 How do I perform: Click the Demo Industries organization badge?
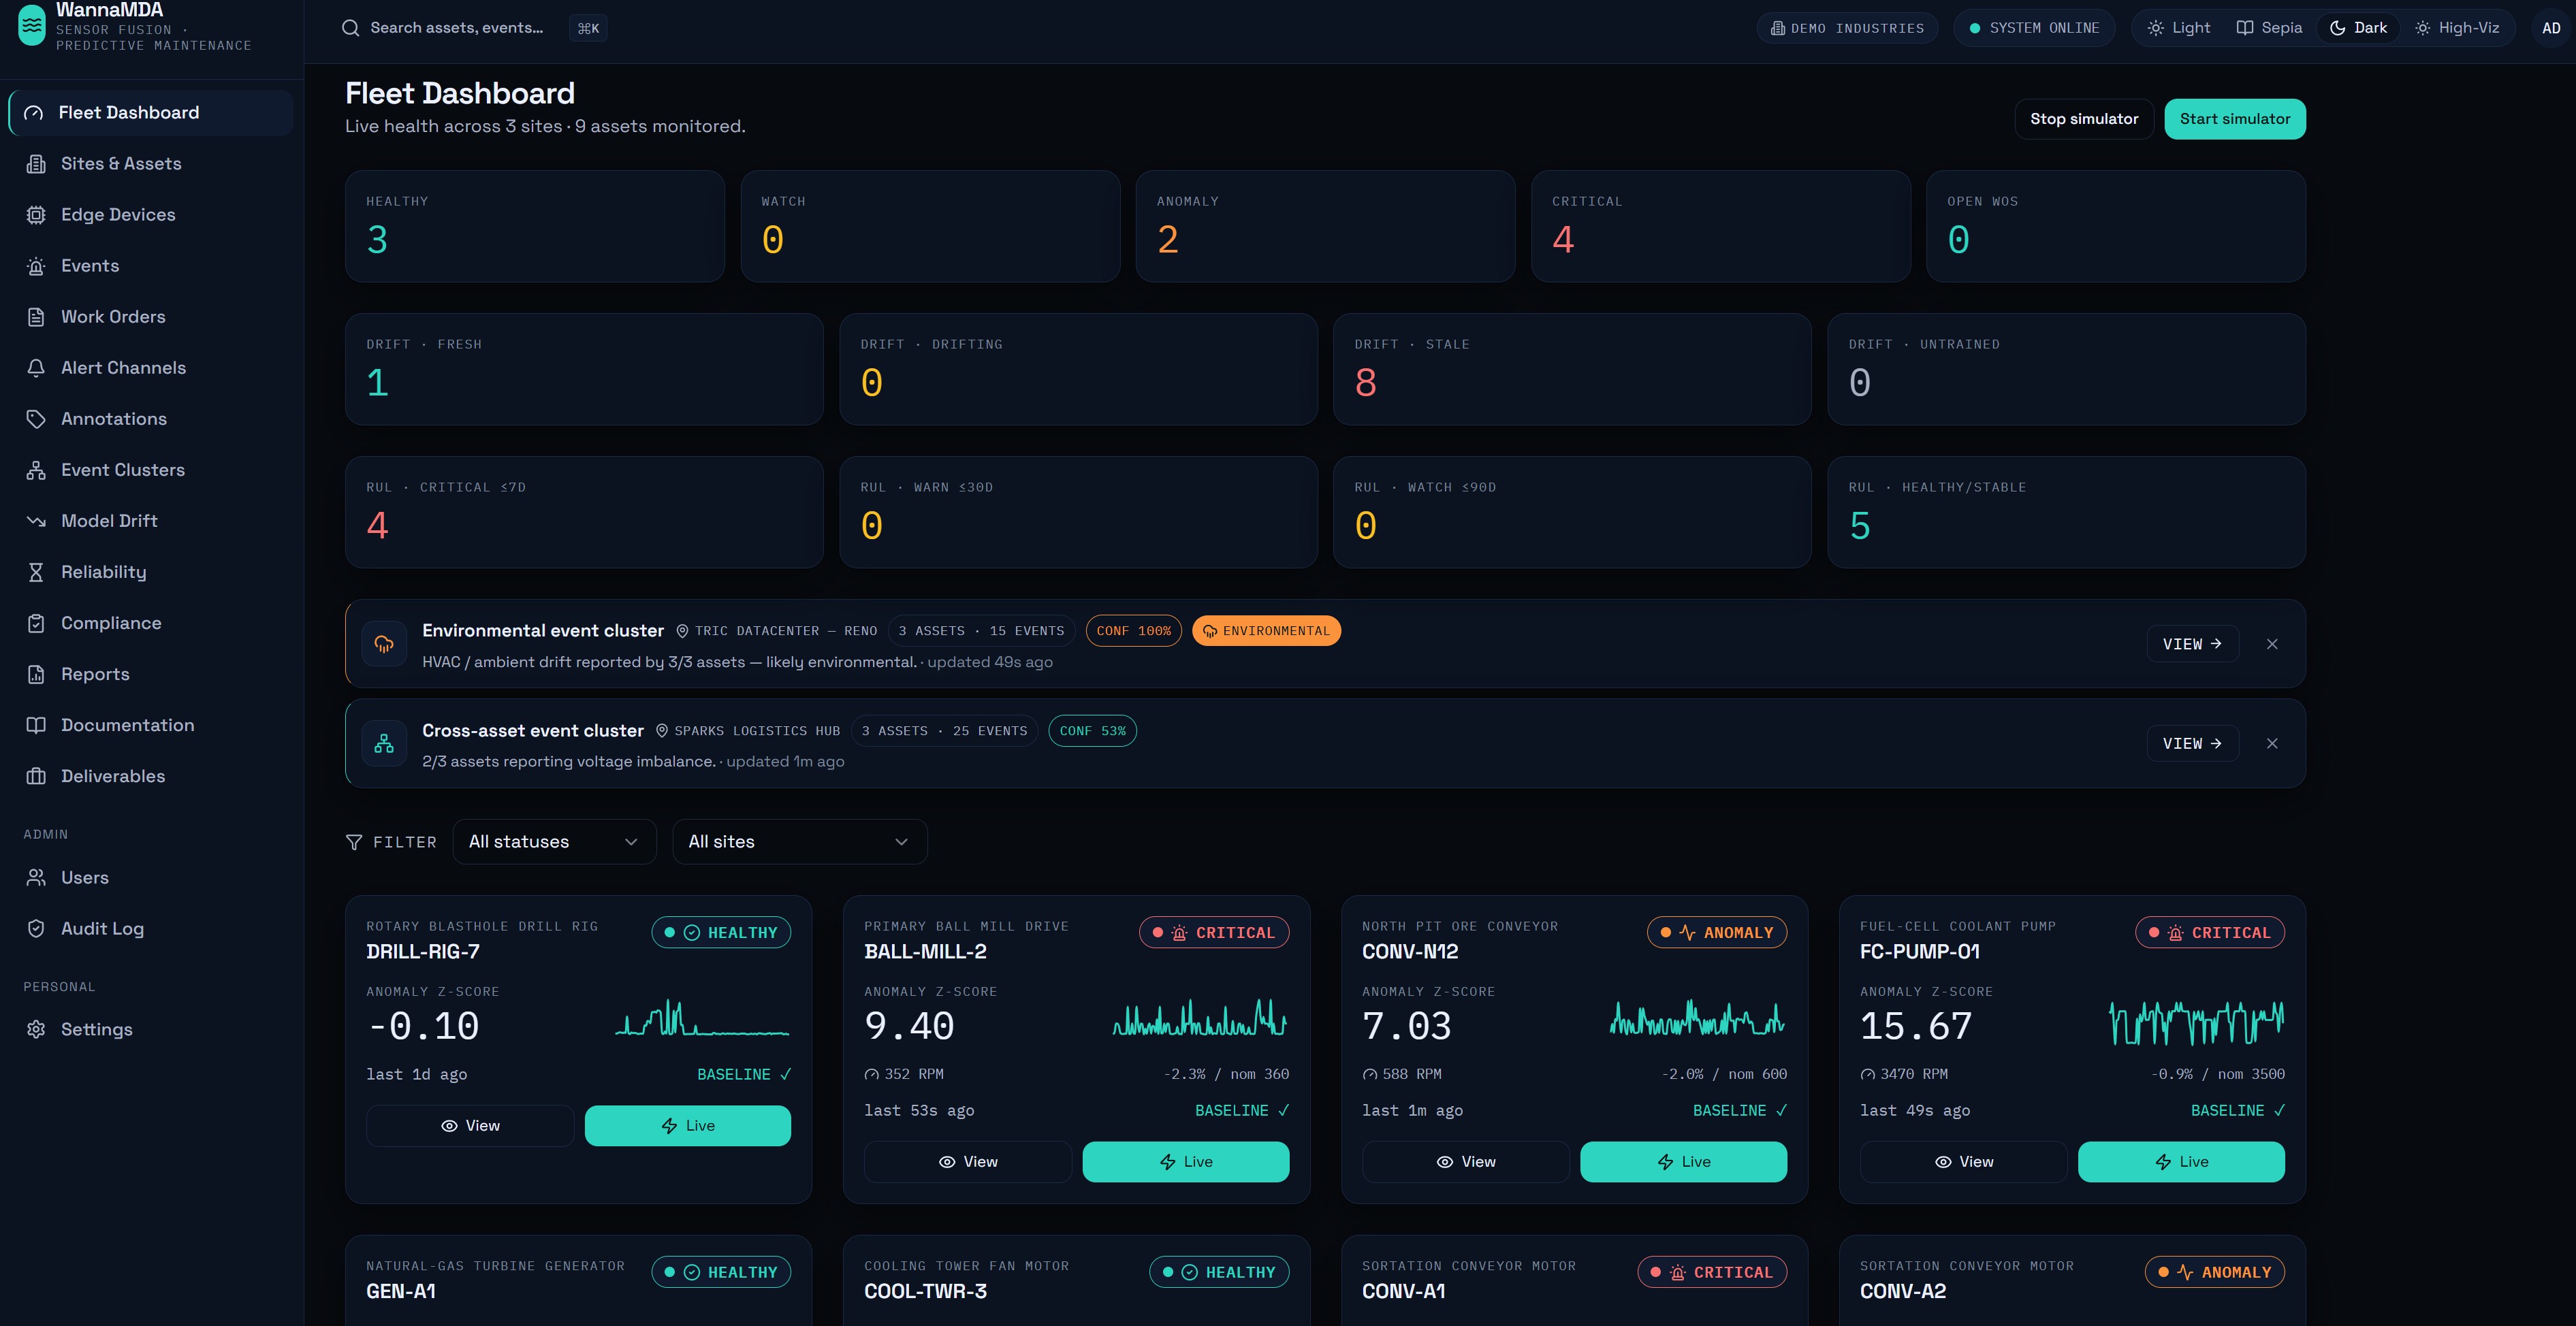click(x=1847, y=28)
